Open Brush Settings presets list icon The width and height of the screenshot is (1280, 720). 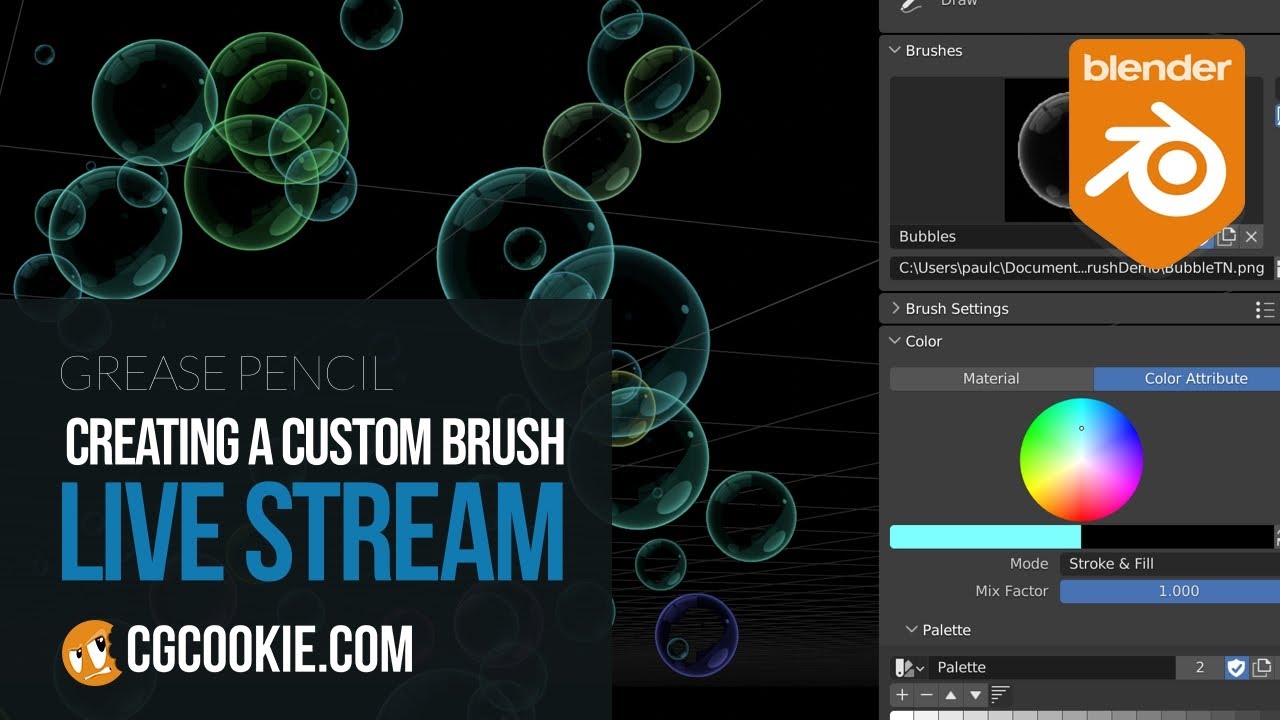(1264, 310)
